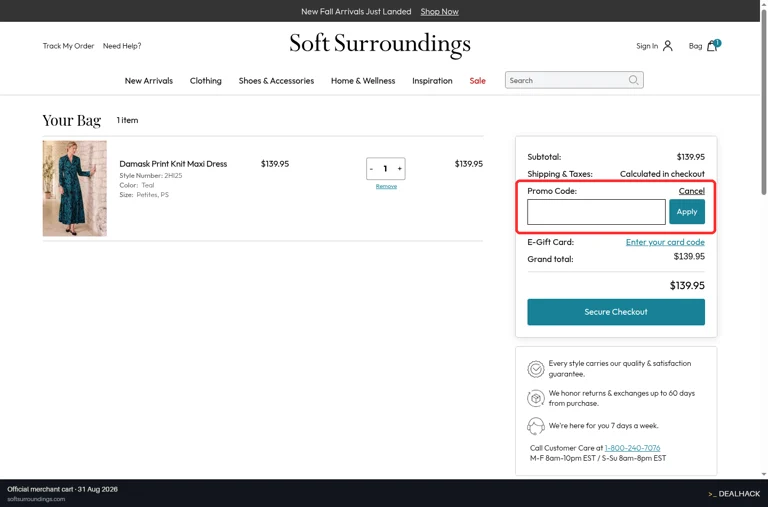Click the Soft Surroundings logo
This screenshot has height=507, width=768.
click(380, 44)
